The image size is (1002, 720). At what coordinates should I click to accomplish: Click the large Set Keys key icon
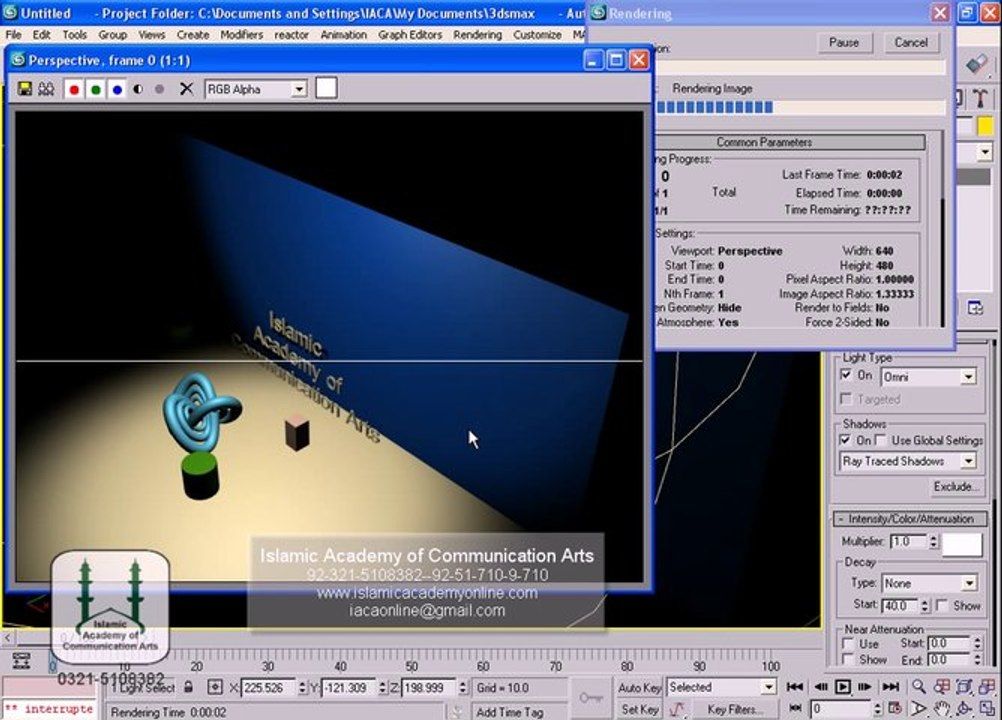point(591,698)
